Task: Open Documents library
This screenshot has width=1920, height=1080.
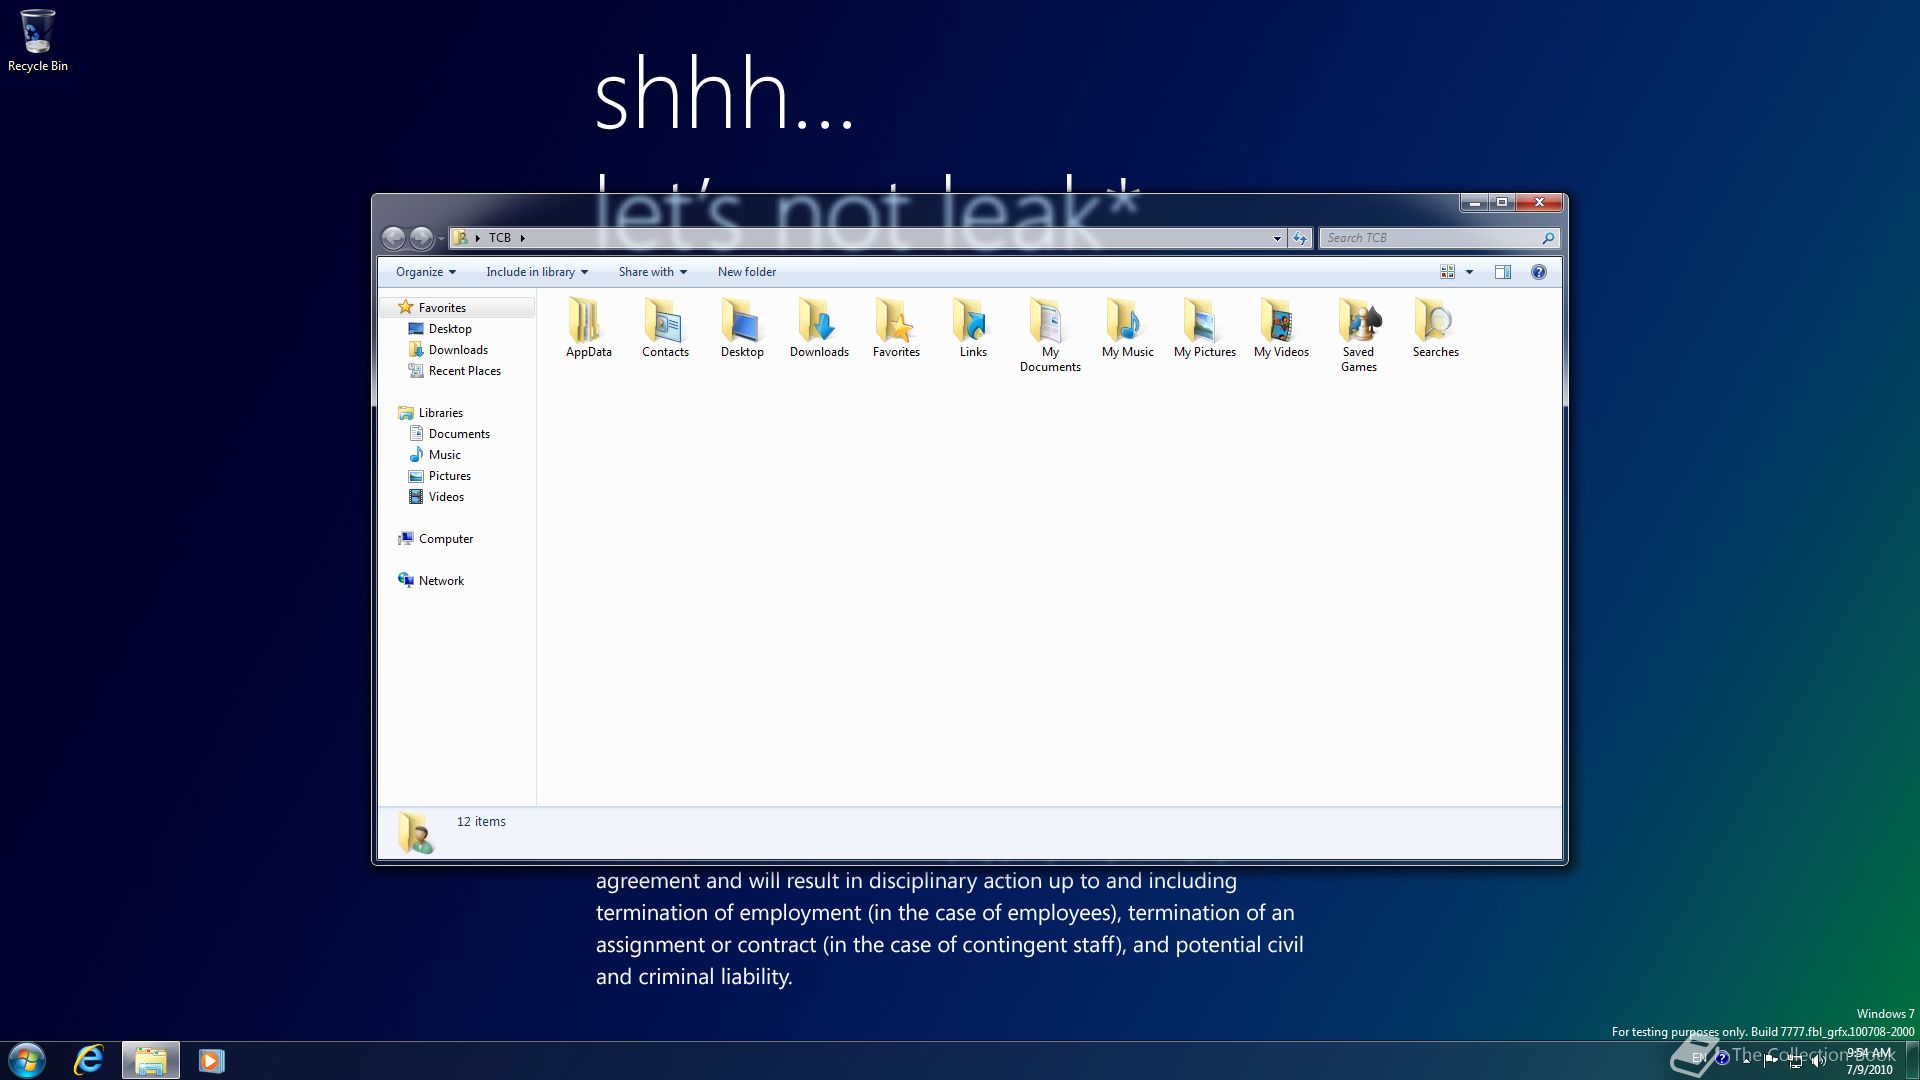Action: [459, 434]
